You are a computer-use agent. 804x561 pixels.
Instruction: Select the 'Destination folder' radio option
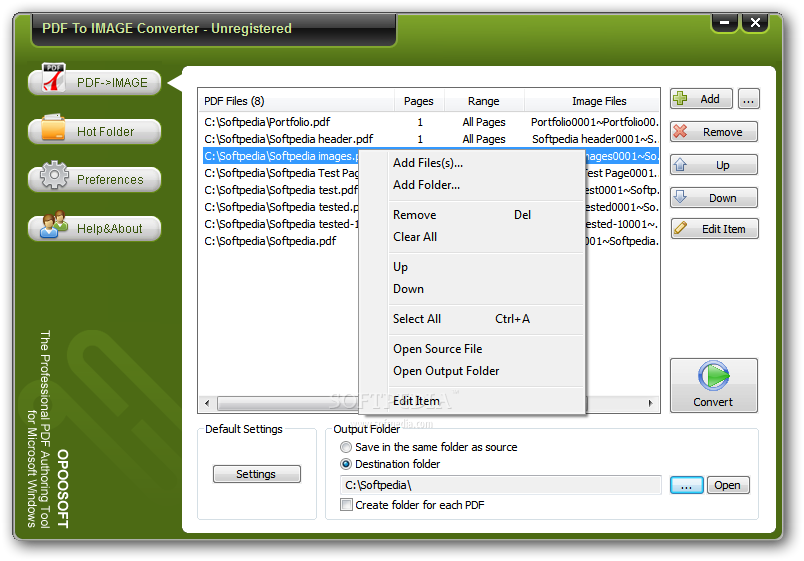pyautogui.click(x=346, y=464)
